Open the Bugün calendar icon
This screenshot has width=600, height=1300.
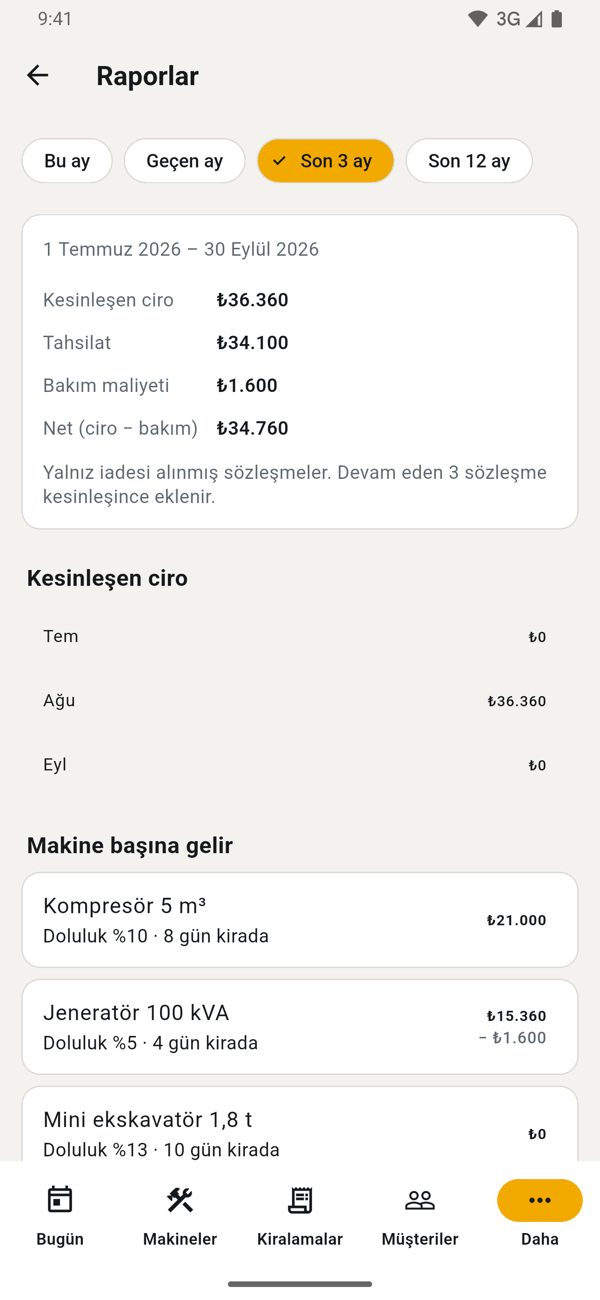tap(60, 1200)
